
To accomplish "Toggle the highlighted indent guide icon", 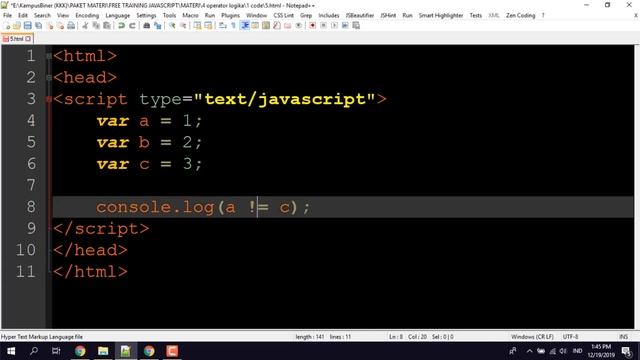I will pyautogui.click(x=244, y=25).
